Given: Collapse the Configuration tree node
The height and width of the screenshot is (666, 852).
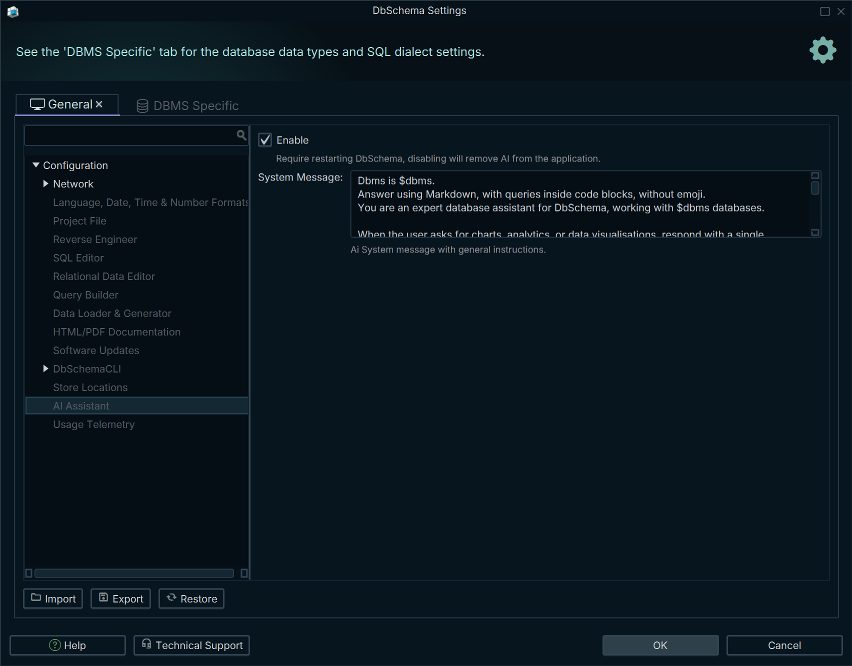Looking at the screenshot, I should tap(36, 165).
